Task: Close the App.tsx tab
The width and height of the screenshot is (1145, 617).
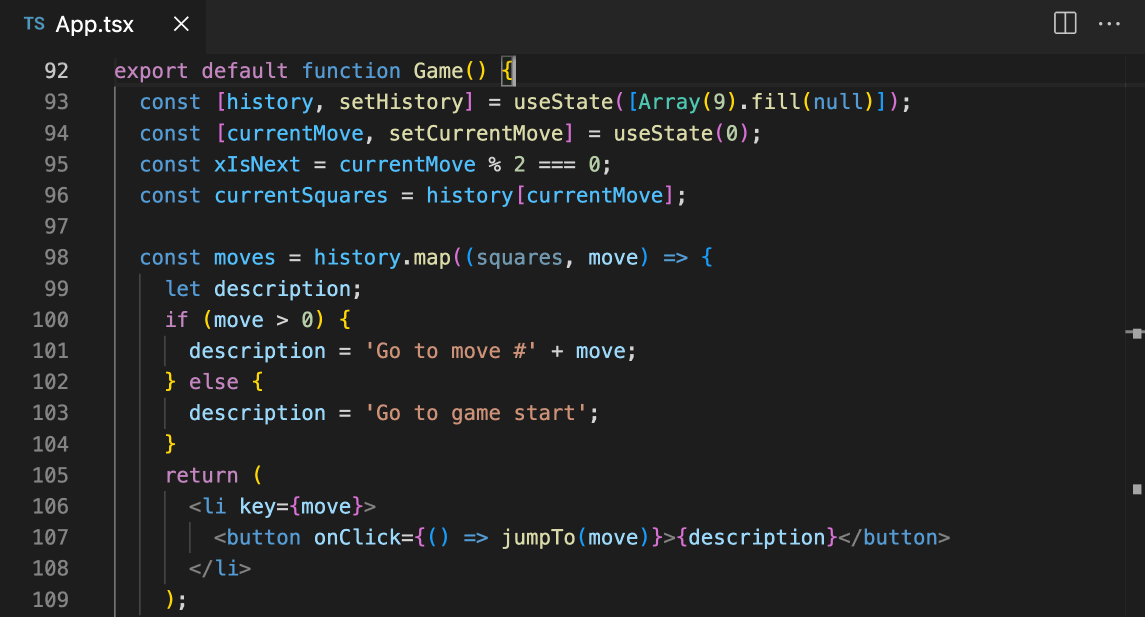Action: tap(180, 24)
